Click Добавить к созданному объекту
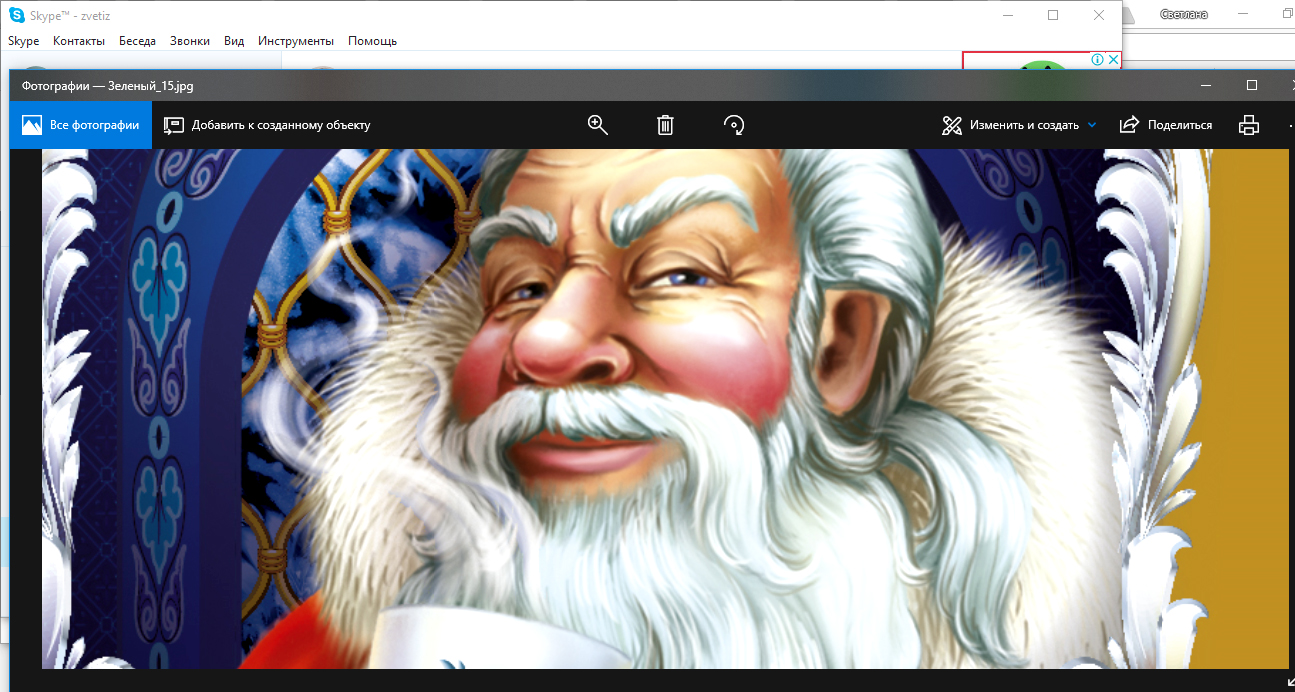Image resolution: width=1295 pixels, height=692 pixels. click(x=268, y=125)
